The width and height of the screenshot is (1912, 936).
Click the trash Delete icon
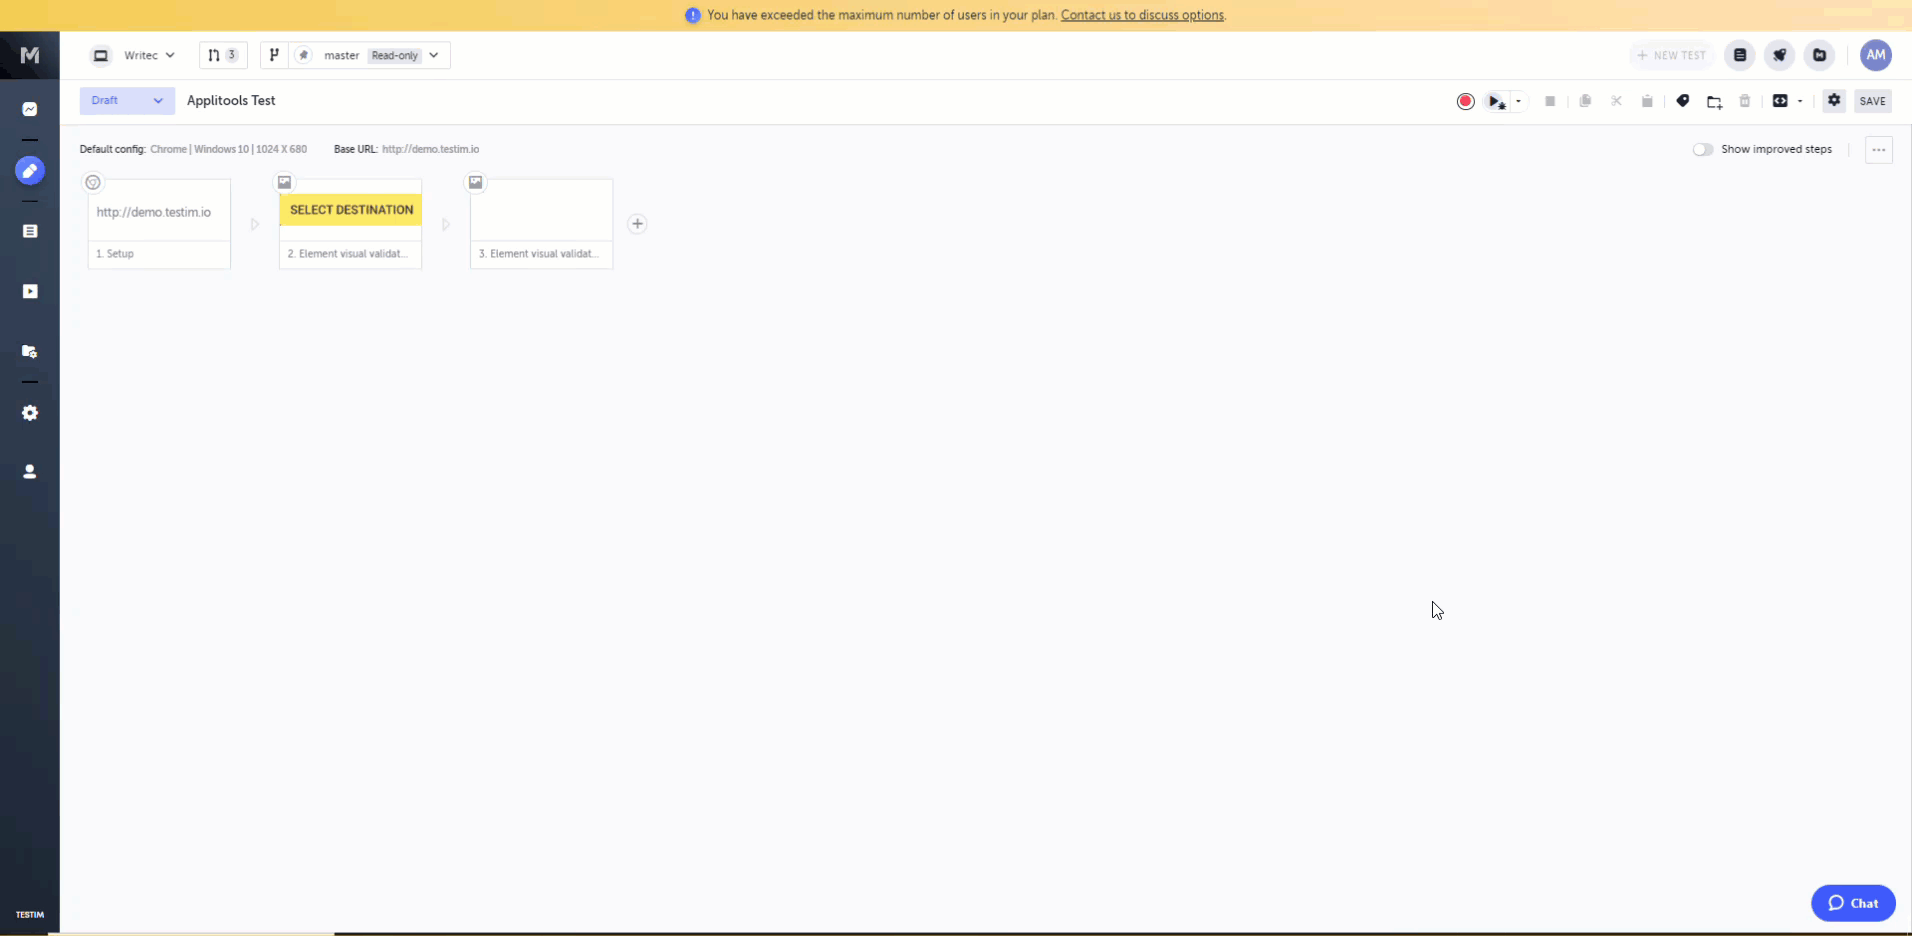pyautogui.click(x=1745, y=101)
